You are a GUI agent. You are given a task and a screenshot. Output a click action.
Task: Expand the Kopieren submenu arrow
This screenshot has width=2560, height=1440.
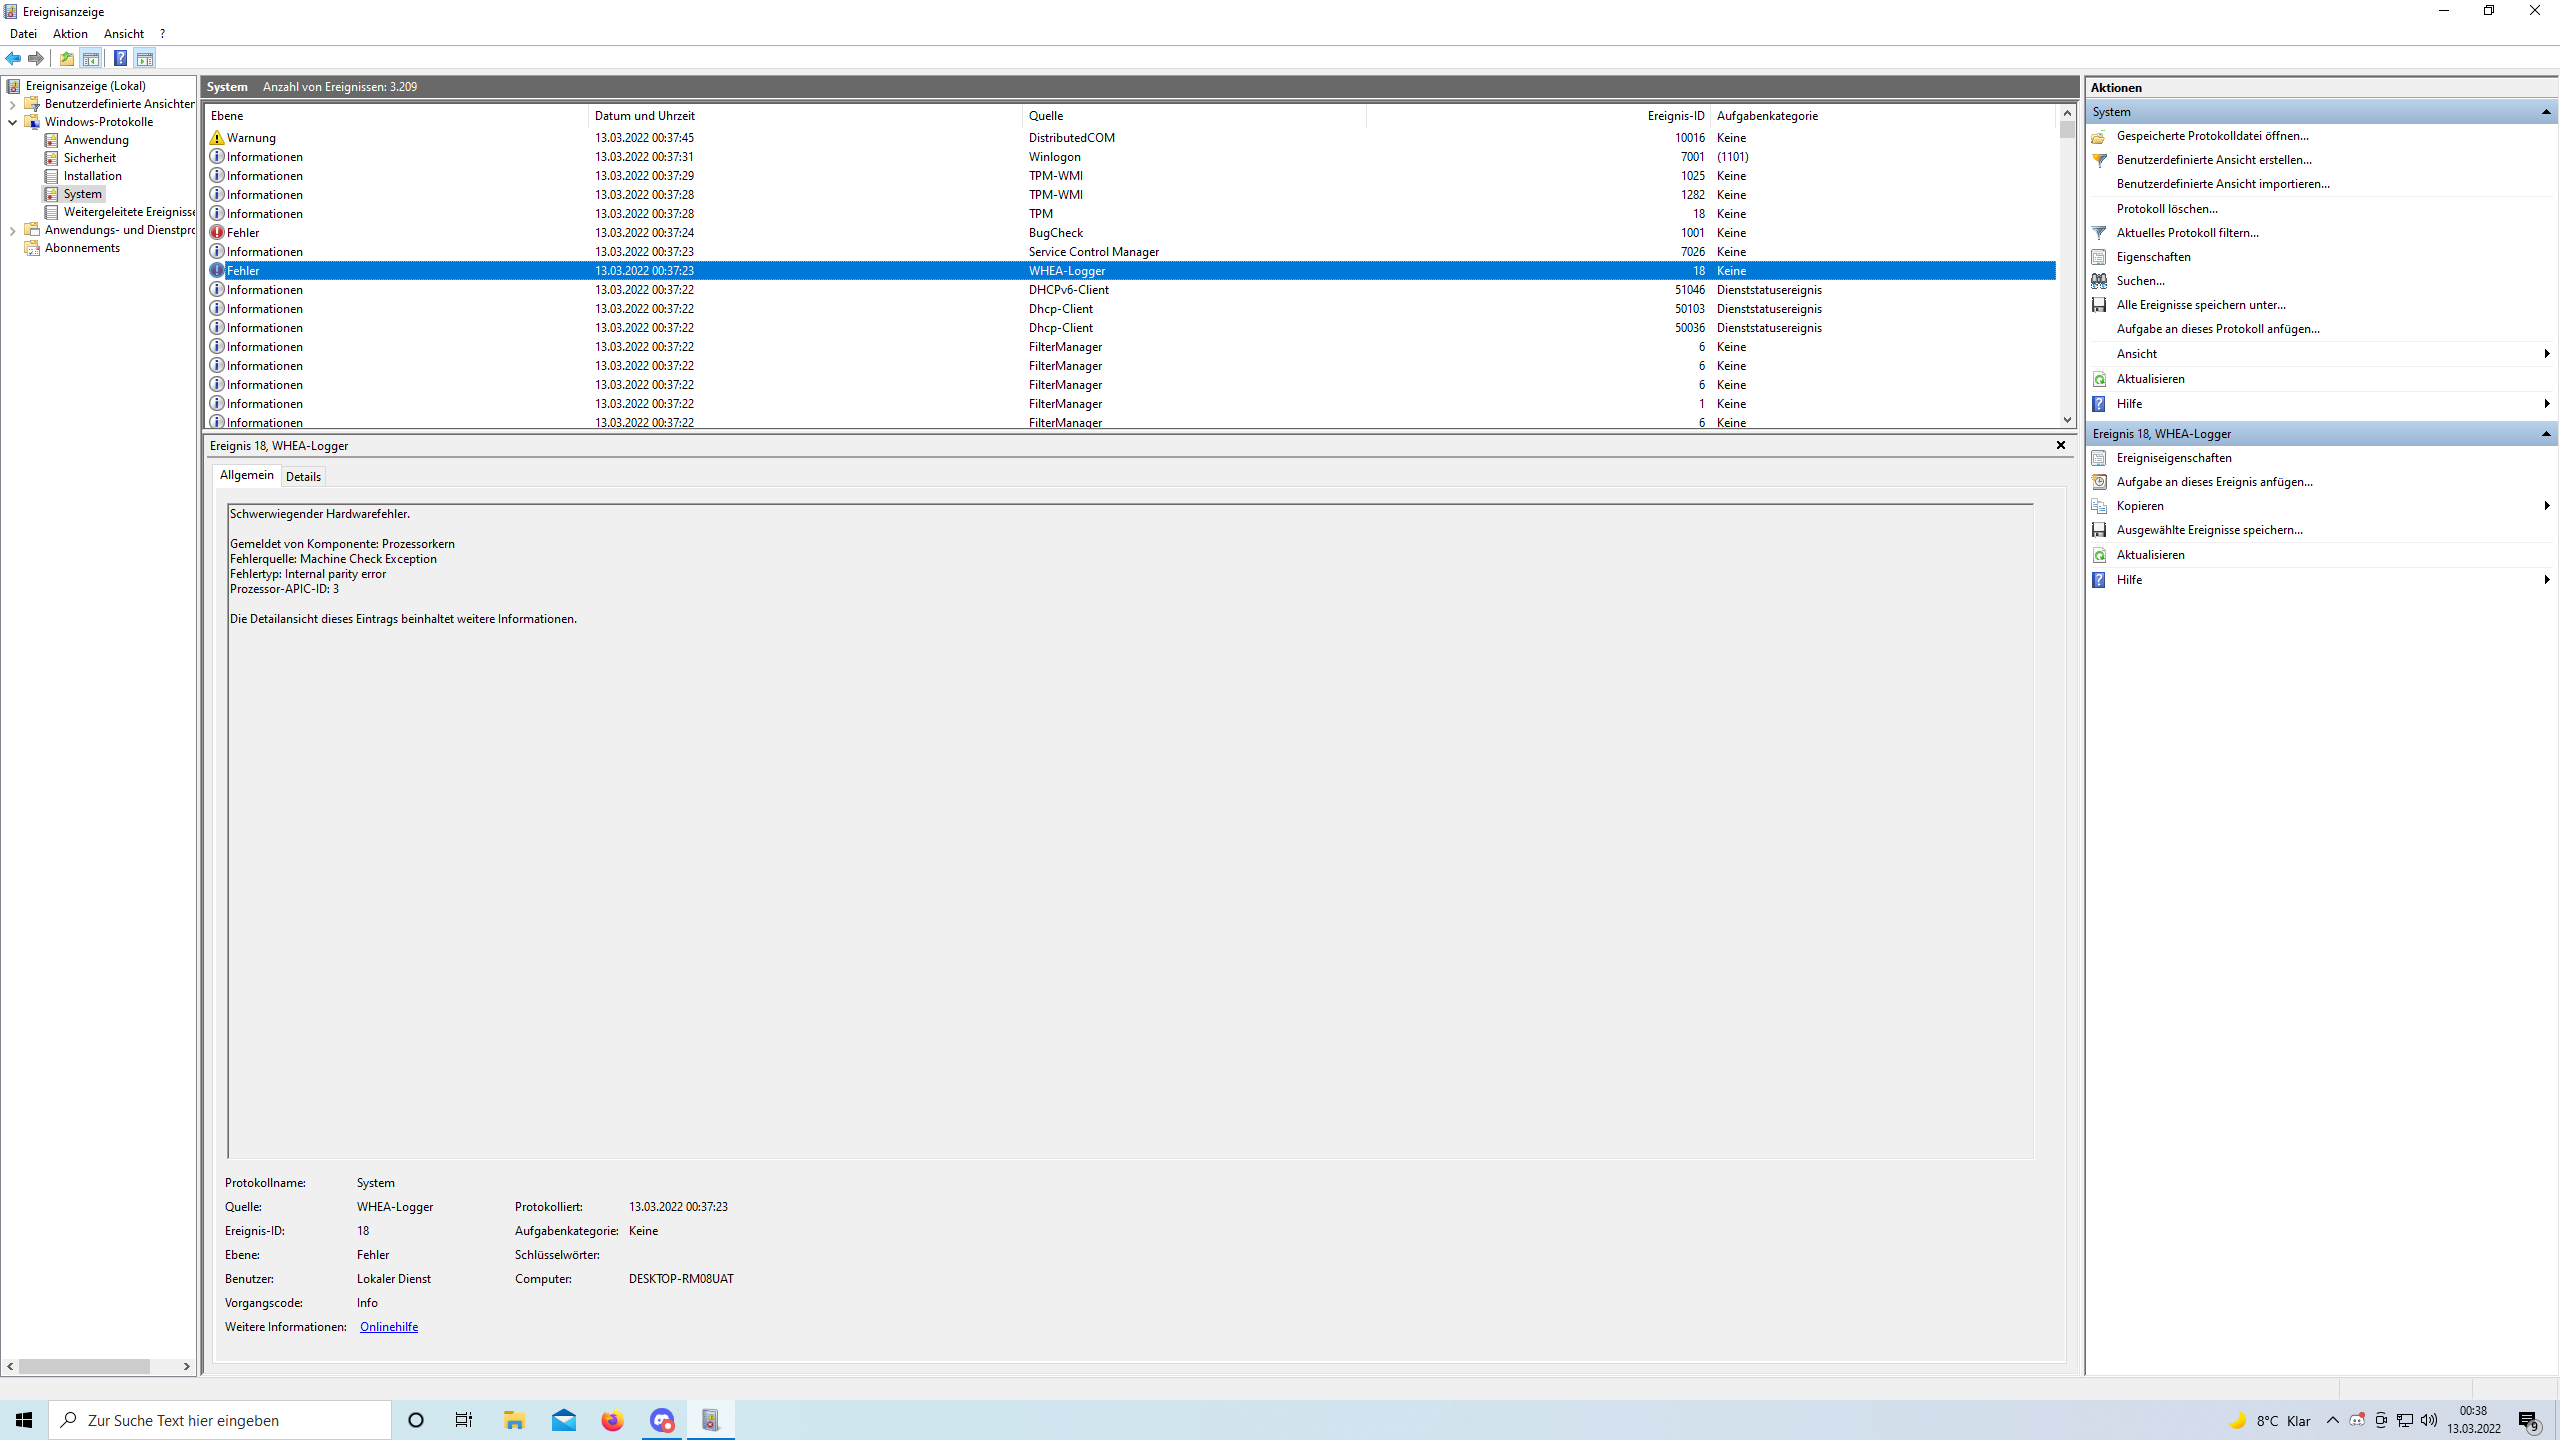[2546, 506]
